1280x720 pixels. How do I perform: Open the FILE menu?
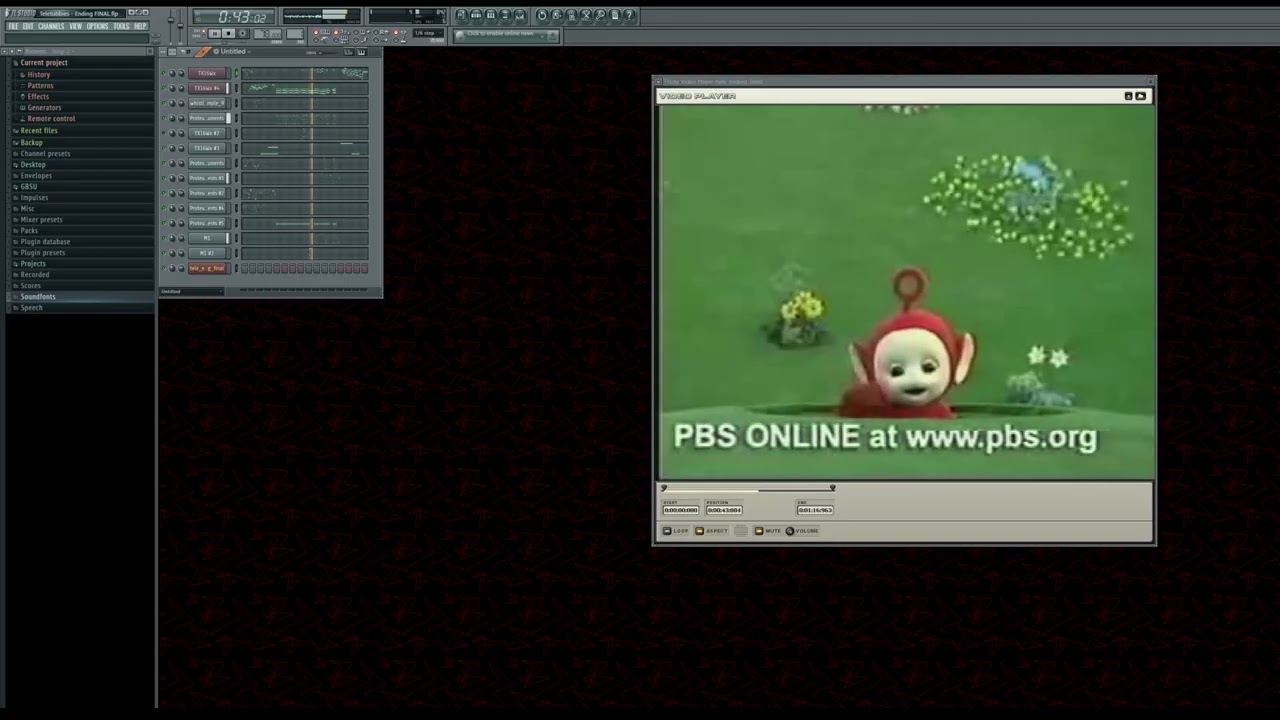13,26
